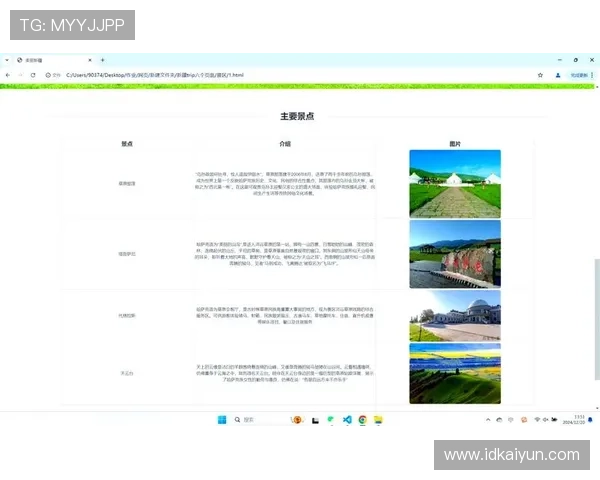
Task: Click the second row's attraction name cell
Action: pos(127,254)
